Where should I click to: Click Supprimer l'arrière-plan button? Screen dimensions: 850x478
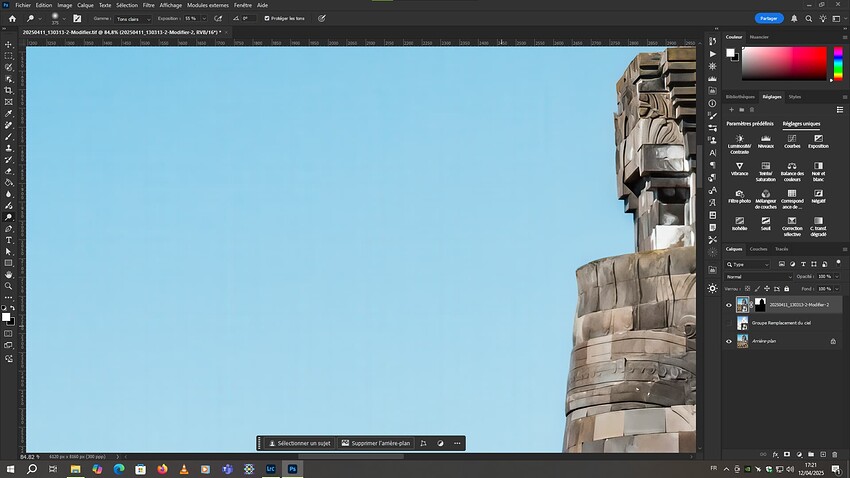coord(374,443)
